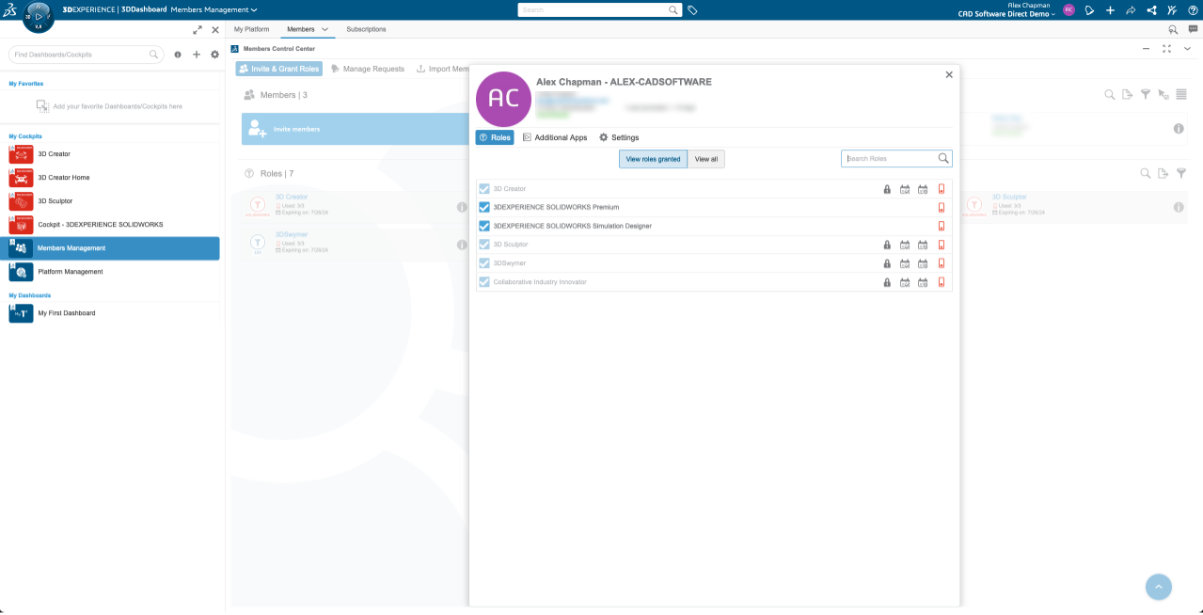The height and width of the screenshot is (615, 1203).
Task: Click the share arrow icon in top bar
Action: click(x=1131, y=10)
